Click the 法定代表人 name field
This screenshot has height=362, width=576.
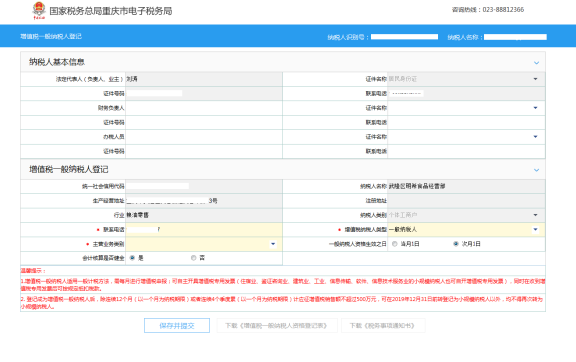204,79
